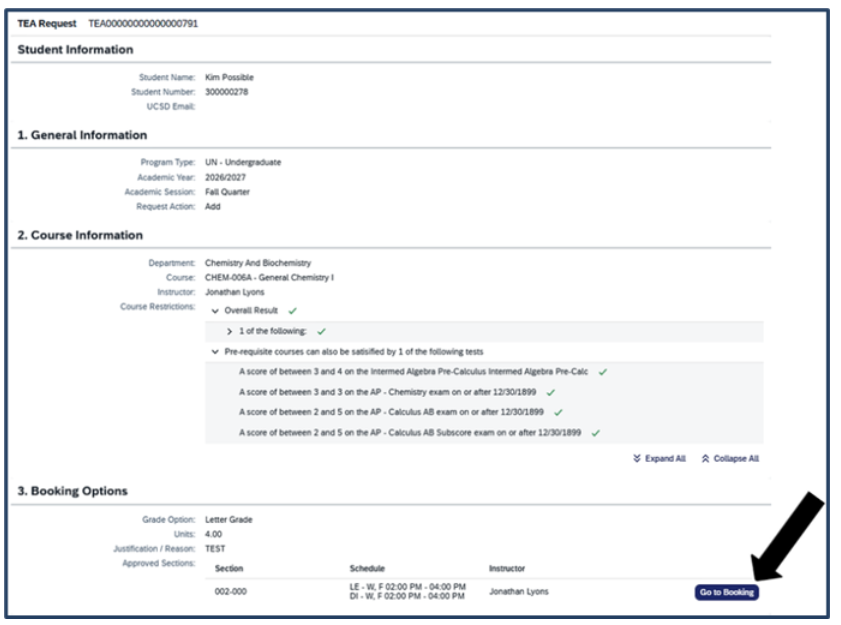
Task: Click student number 300000278
Action: (x=226, y=92)
